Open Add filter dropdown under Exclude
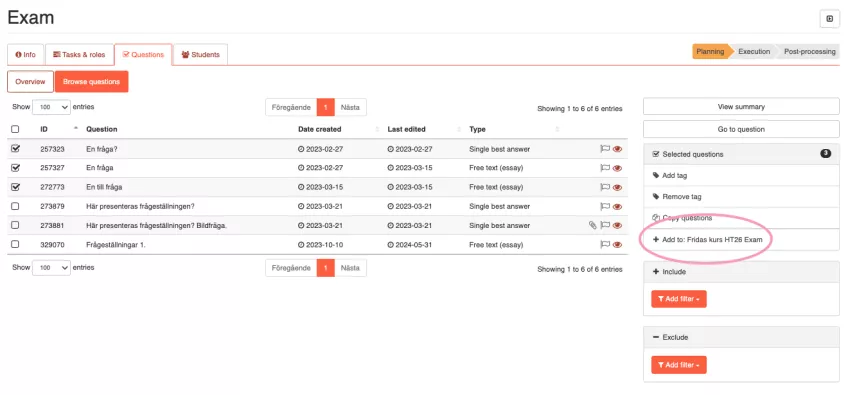 click(679, 365)
